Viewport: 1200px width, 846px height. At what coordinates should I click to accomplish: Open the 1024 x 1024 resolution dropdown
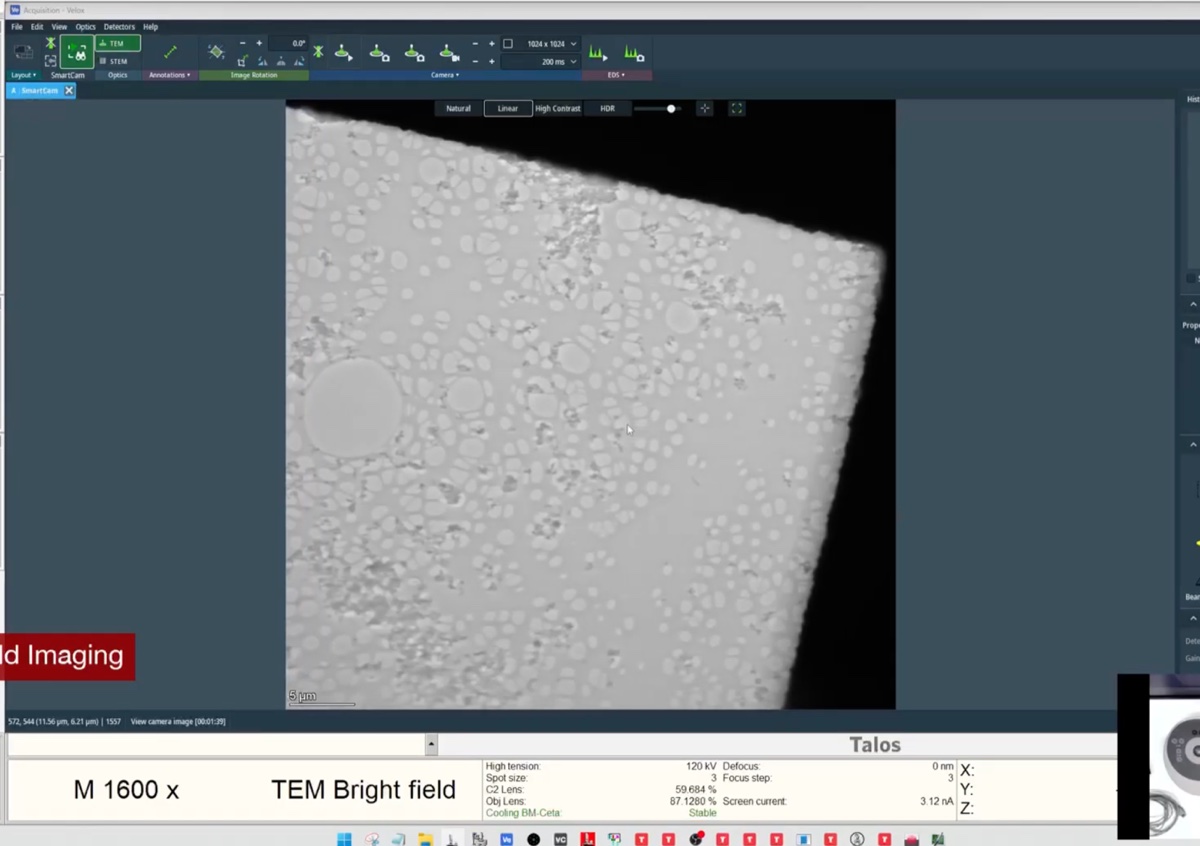540,44
